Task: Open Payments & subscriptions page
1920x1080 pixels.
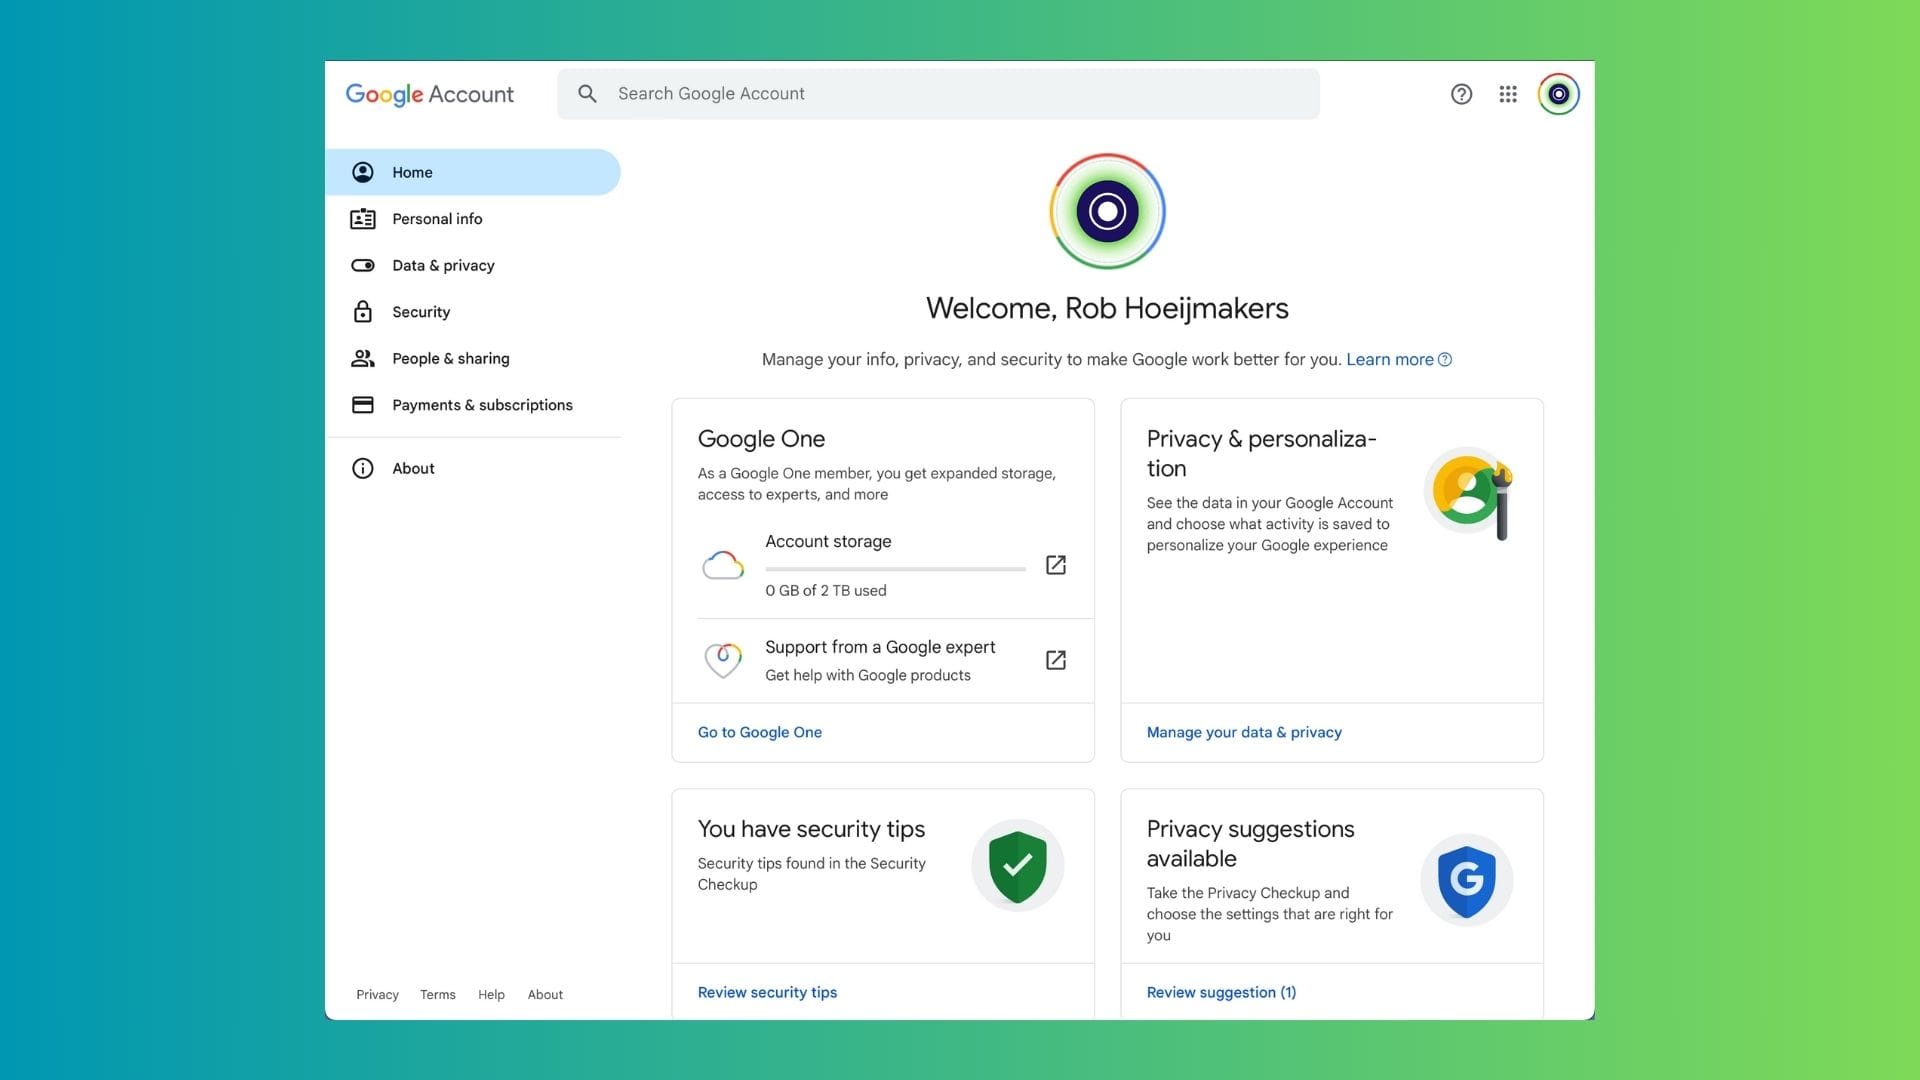Action: [x=482, y=405]
